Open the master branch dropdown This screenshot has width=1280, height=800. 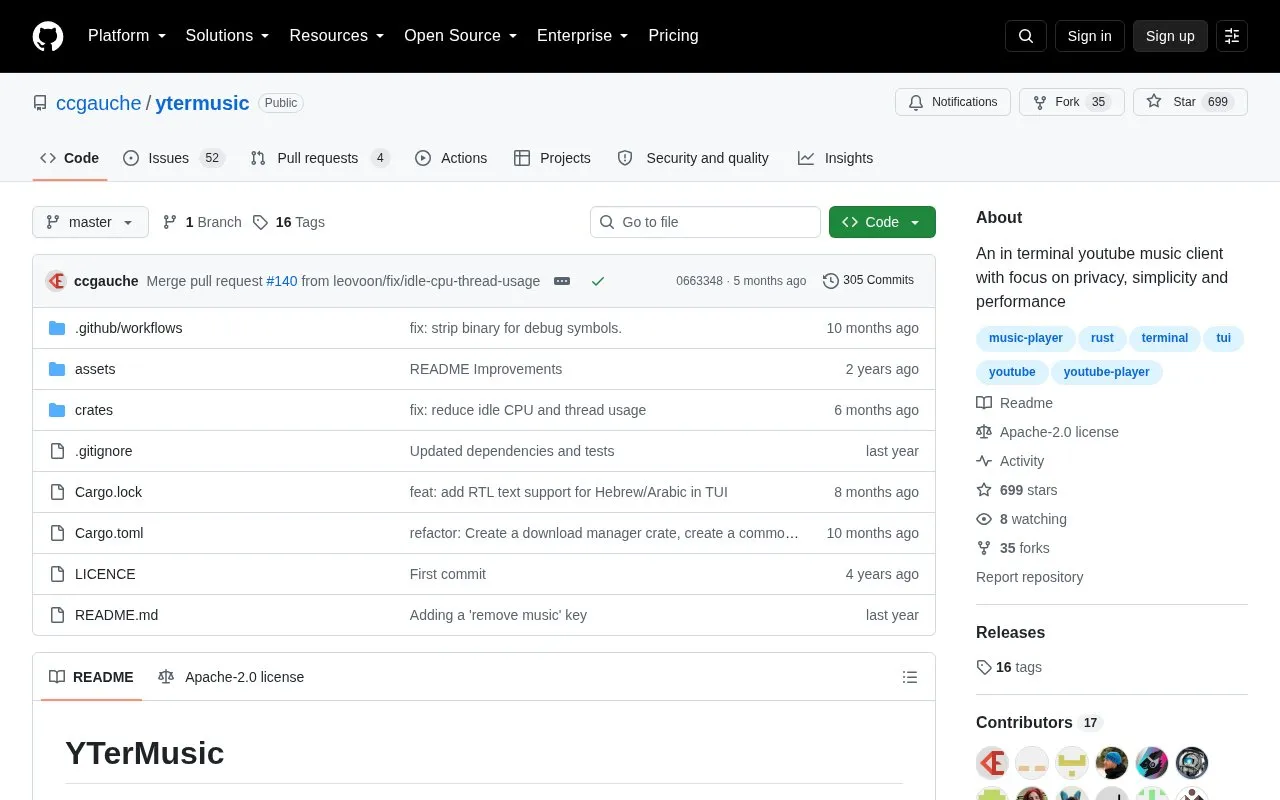pos(90,222)
